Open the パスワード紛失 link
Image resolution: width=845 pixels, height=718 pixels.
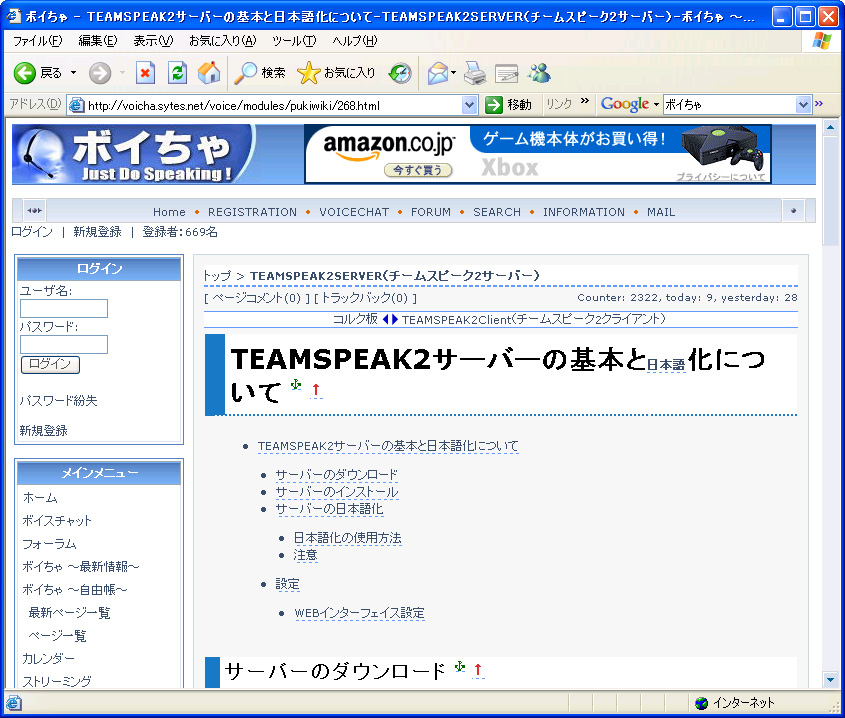tap(58, 401)
